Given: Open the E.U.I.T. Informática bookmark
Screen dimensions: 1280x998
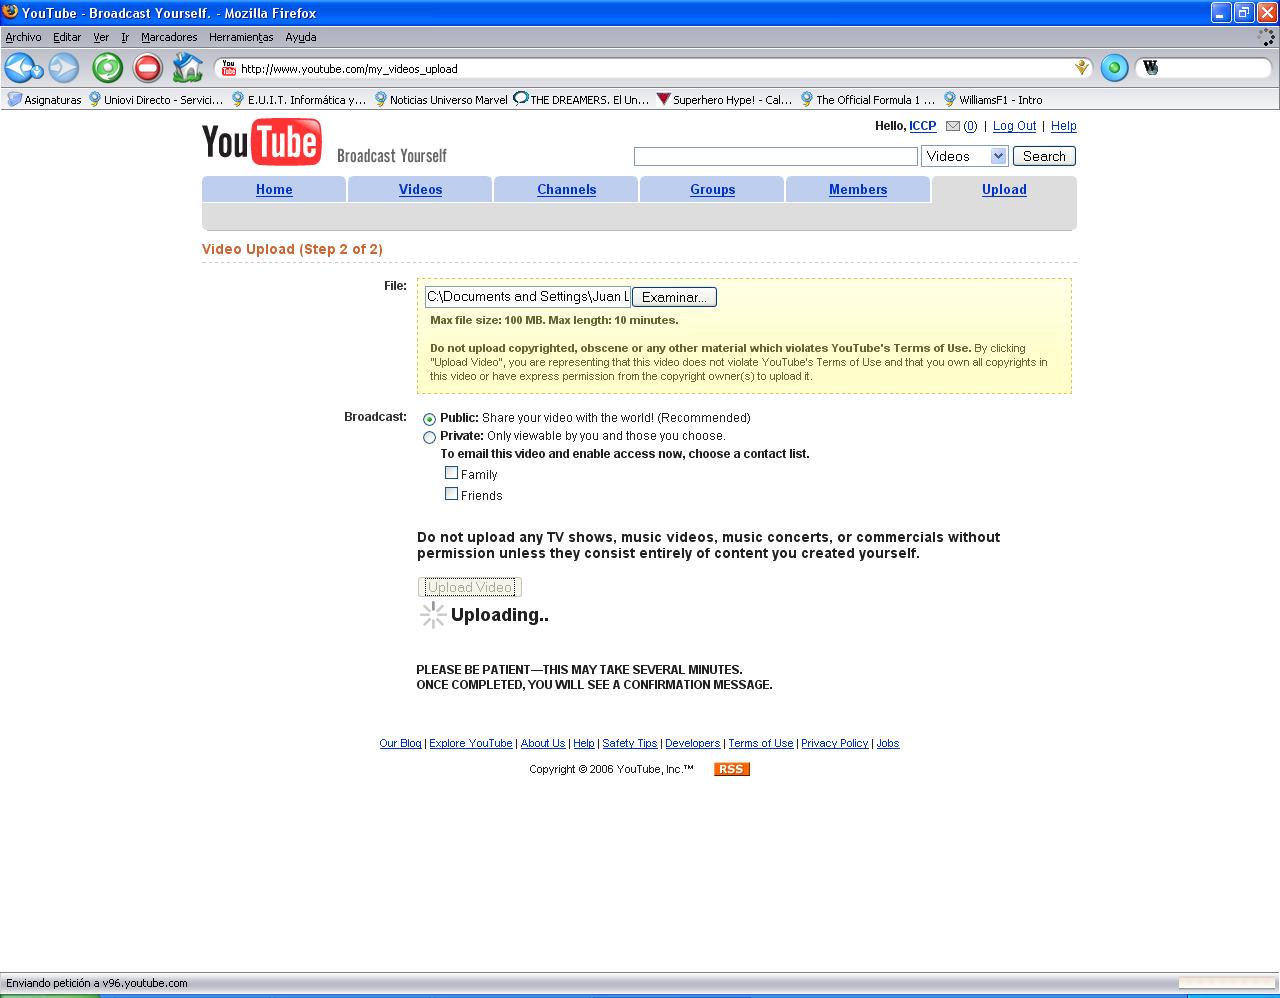Looking at the screenshot, I should [x=299, y=100].
